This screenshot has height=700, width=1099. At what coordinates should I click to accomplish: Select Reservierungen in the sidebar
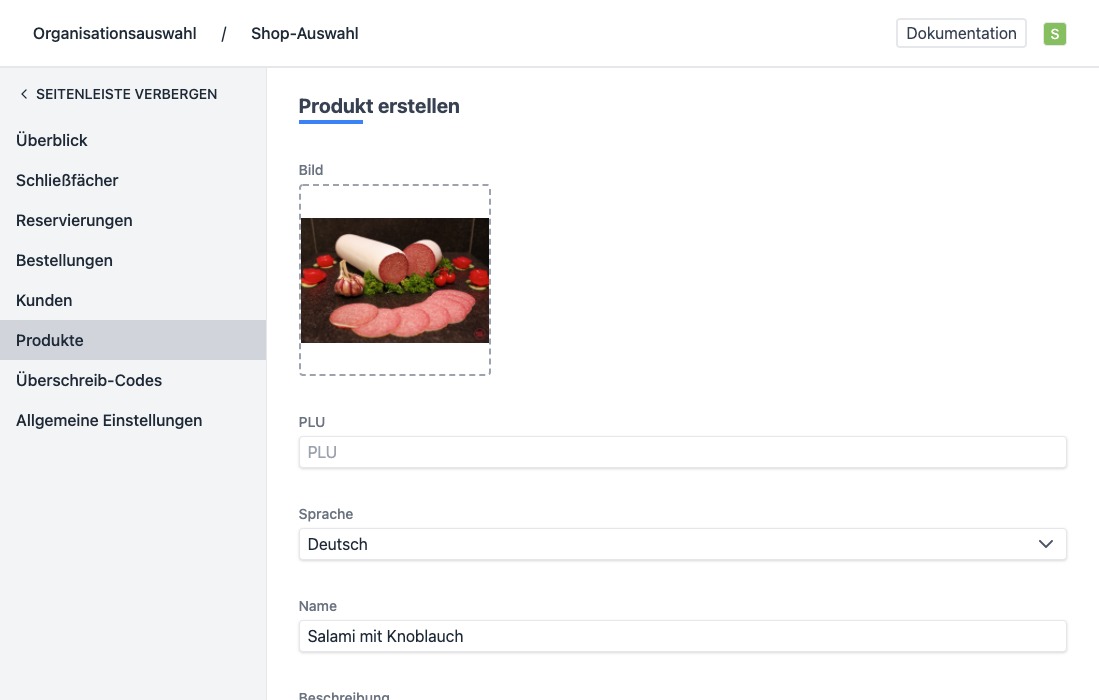pyautogui.click(x=74, y=220)
